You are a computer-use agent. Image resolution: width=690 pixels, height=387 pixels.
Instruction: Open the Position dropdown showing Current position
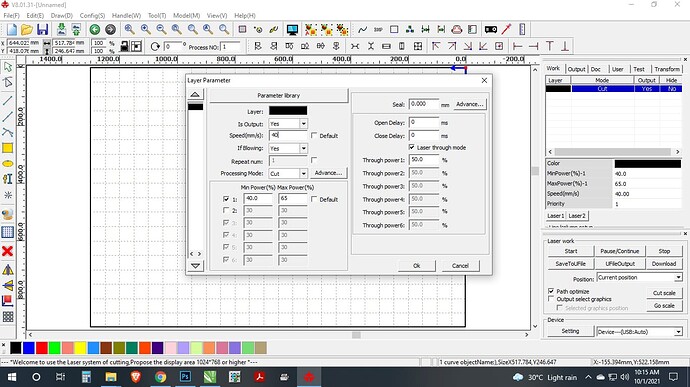(x=678, y=277)
